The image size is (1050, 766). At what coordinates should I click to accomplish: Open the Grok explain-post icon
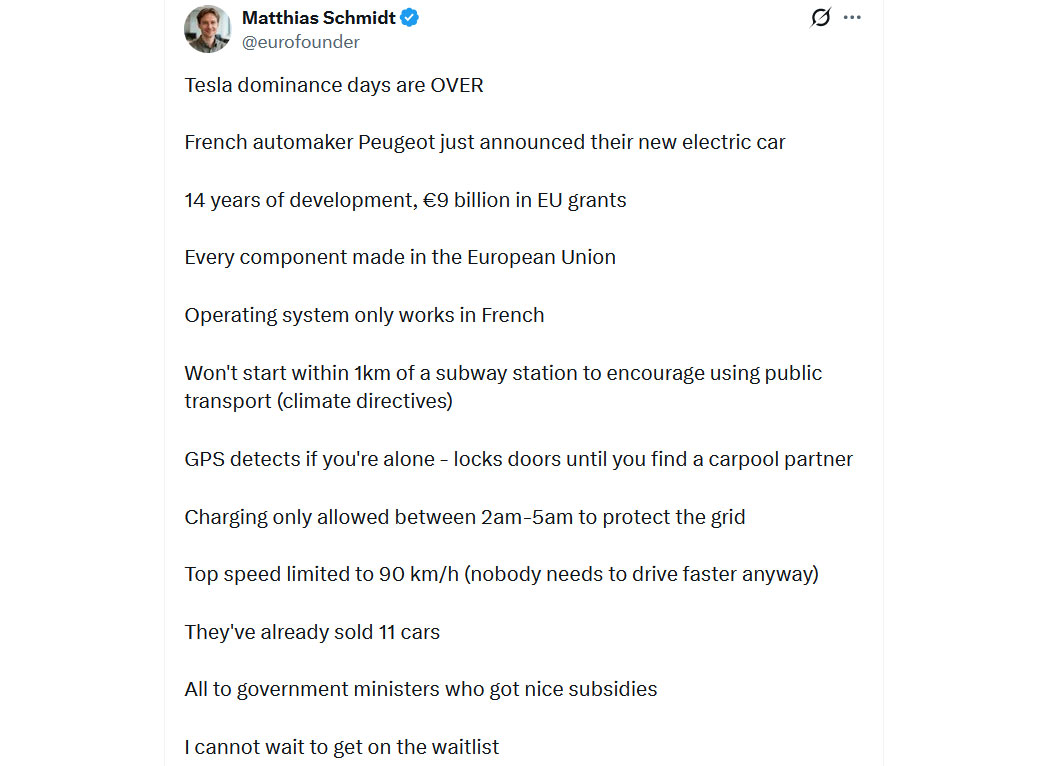click(x=820, y=18)
